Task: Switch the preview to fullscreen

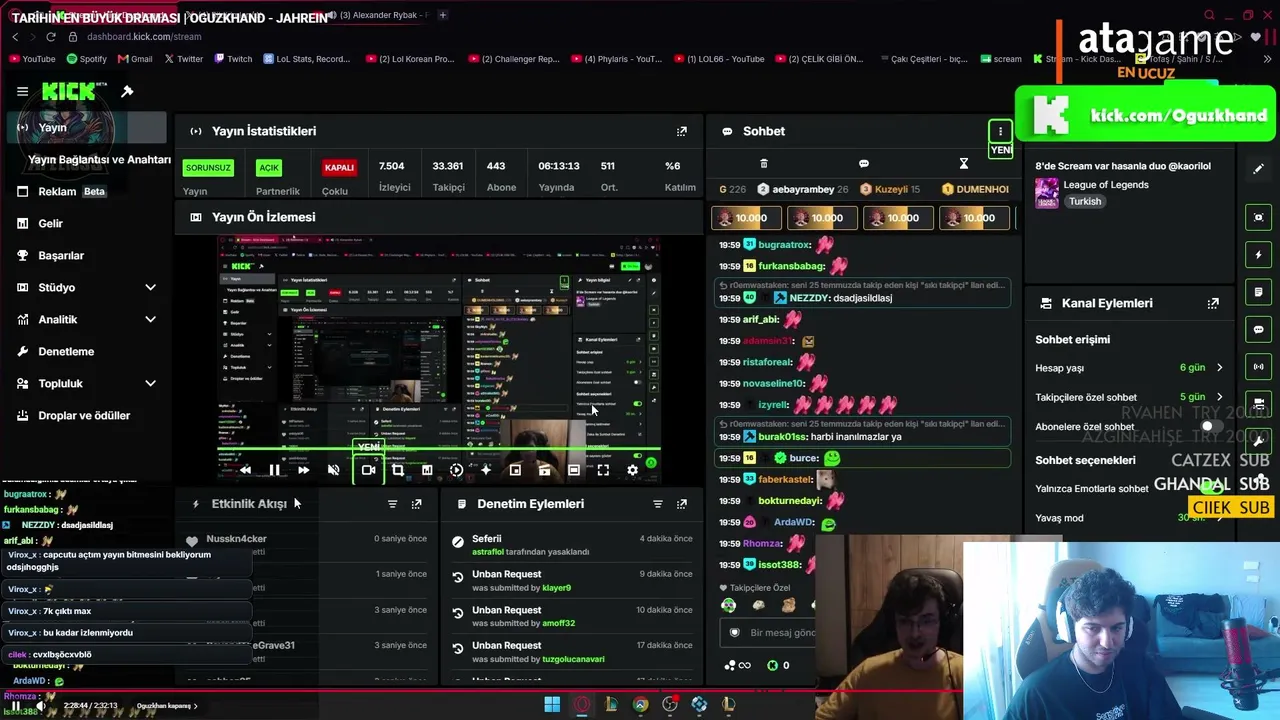Action: [603, 470]
